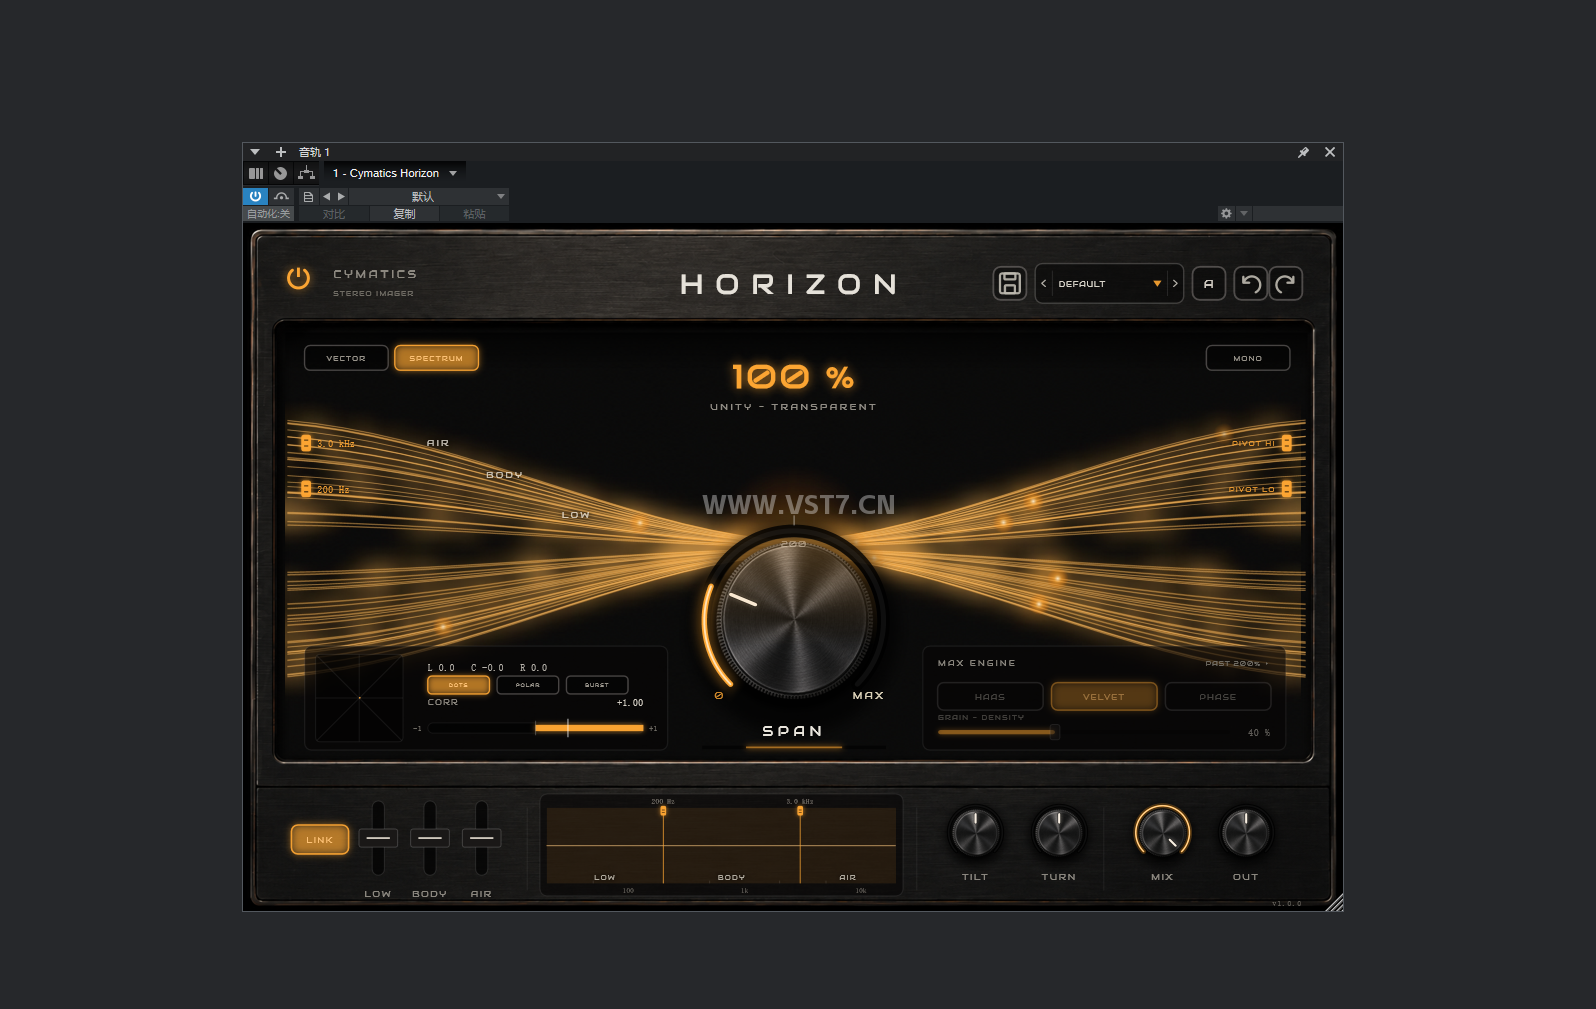
Task: Click the 对比 compare button
Action: coord(334,214)
